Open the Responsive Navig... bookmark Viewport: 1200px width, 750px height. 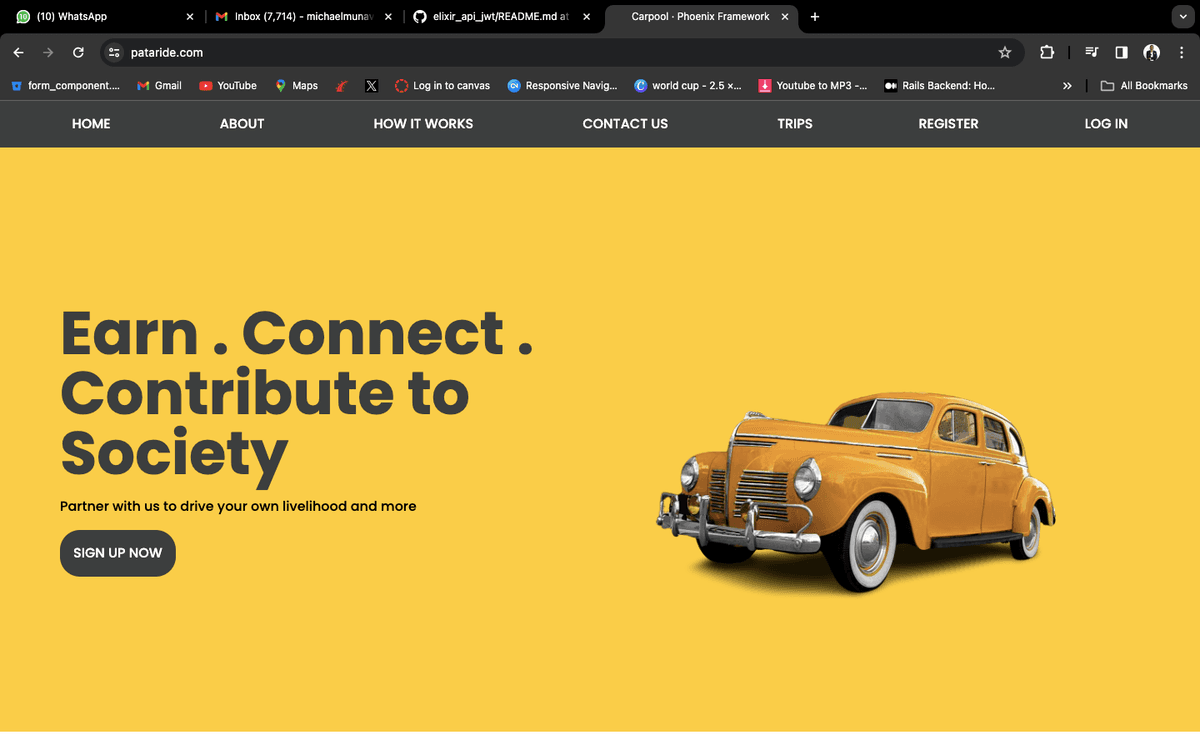tap(562, 86)
